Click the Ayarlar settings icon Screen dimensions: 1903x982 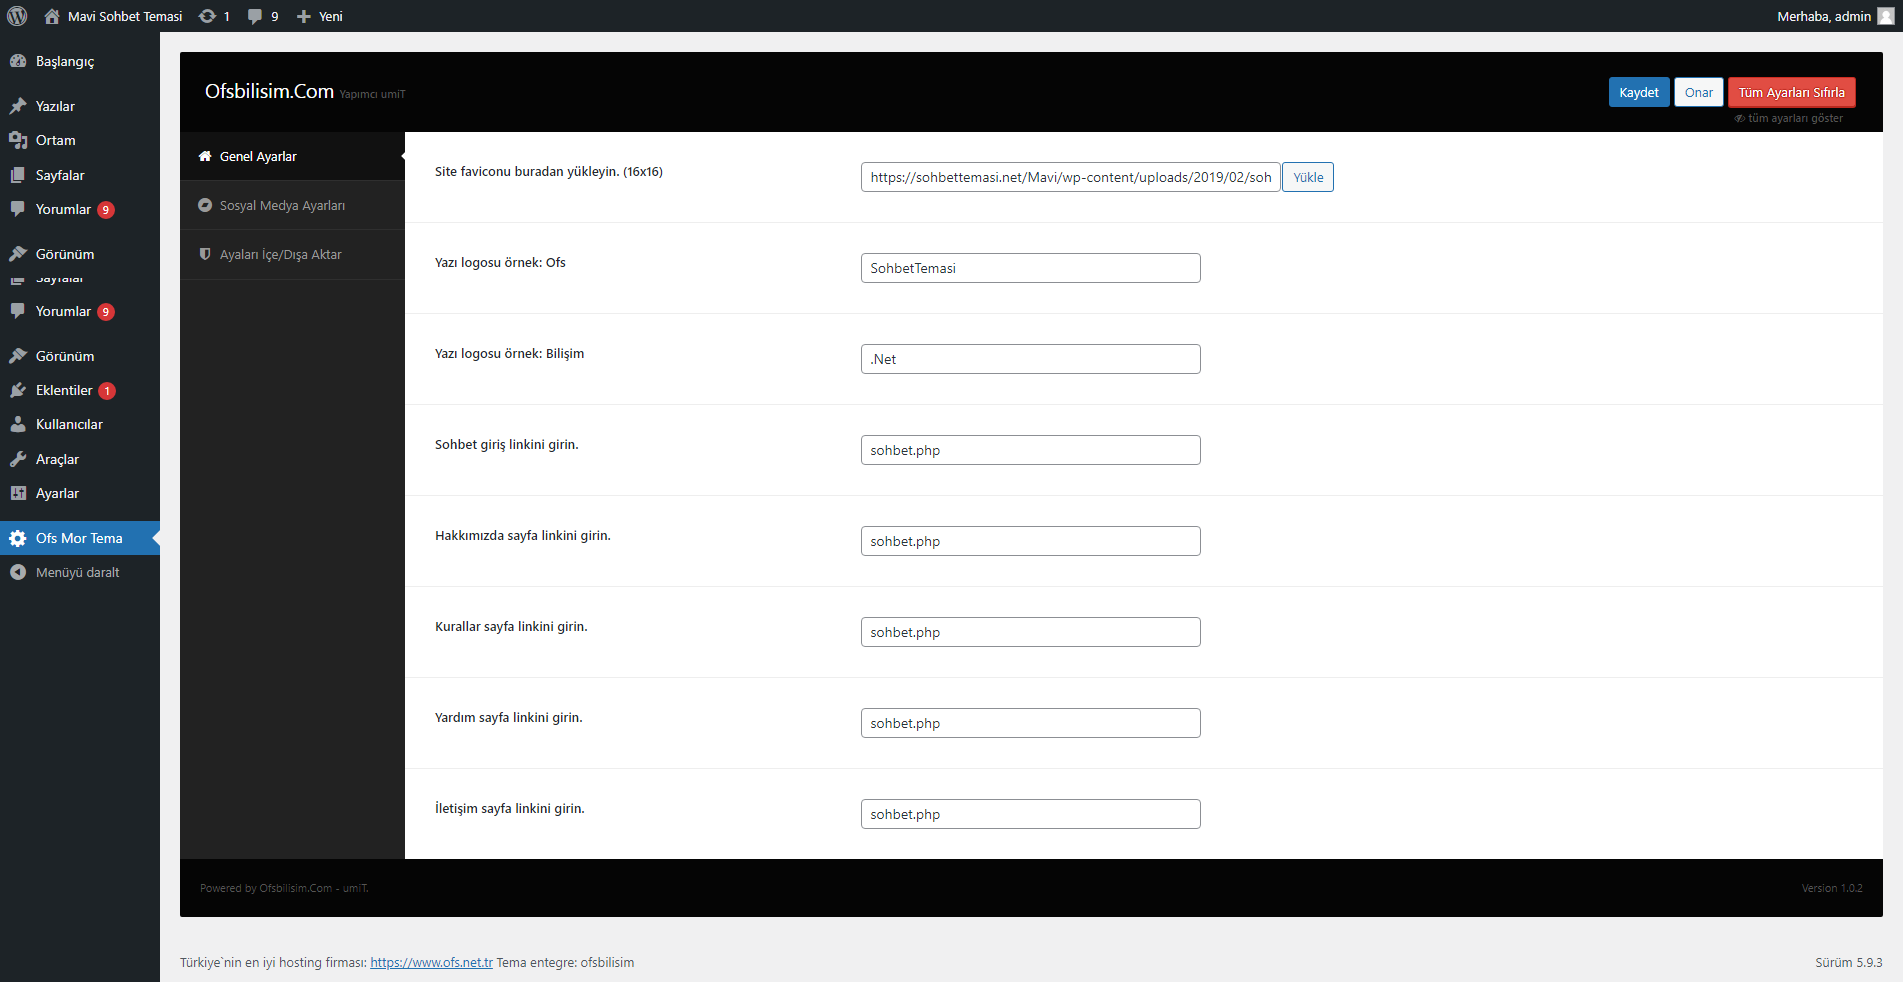(18, 493)
